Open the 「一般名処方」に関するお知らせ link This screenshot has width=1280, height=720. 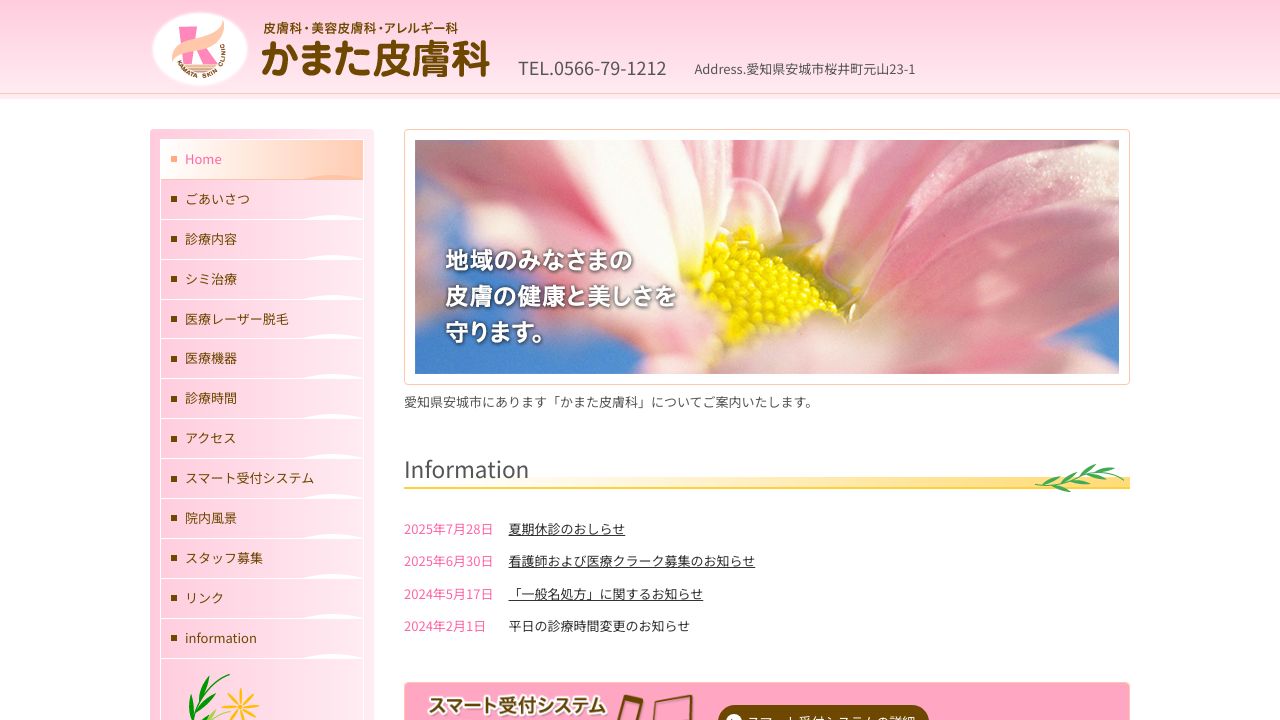[606, 594]
